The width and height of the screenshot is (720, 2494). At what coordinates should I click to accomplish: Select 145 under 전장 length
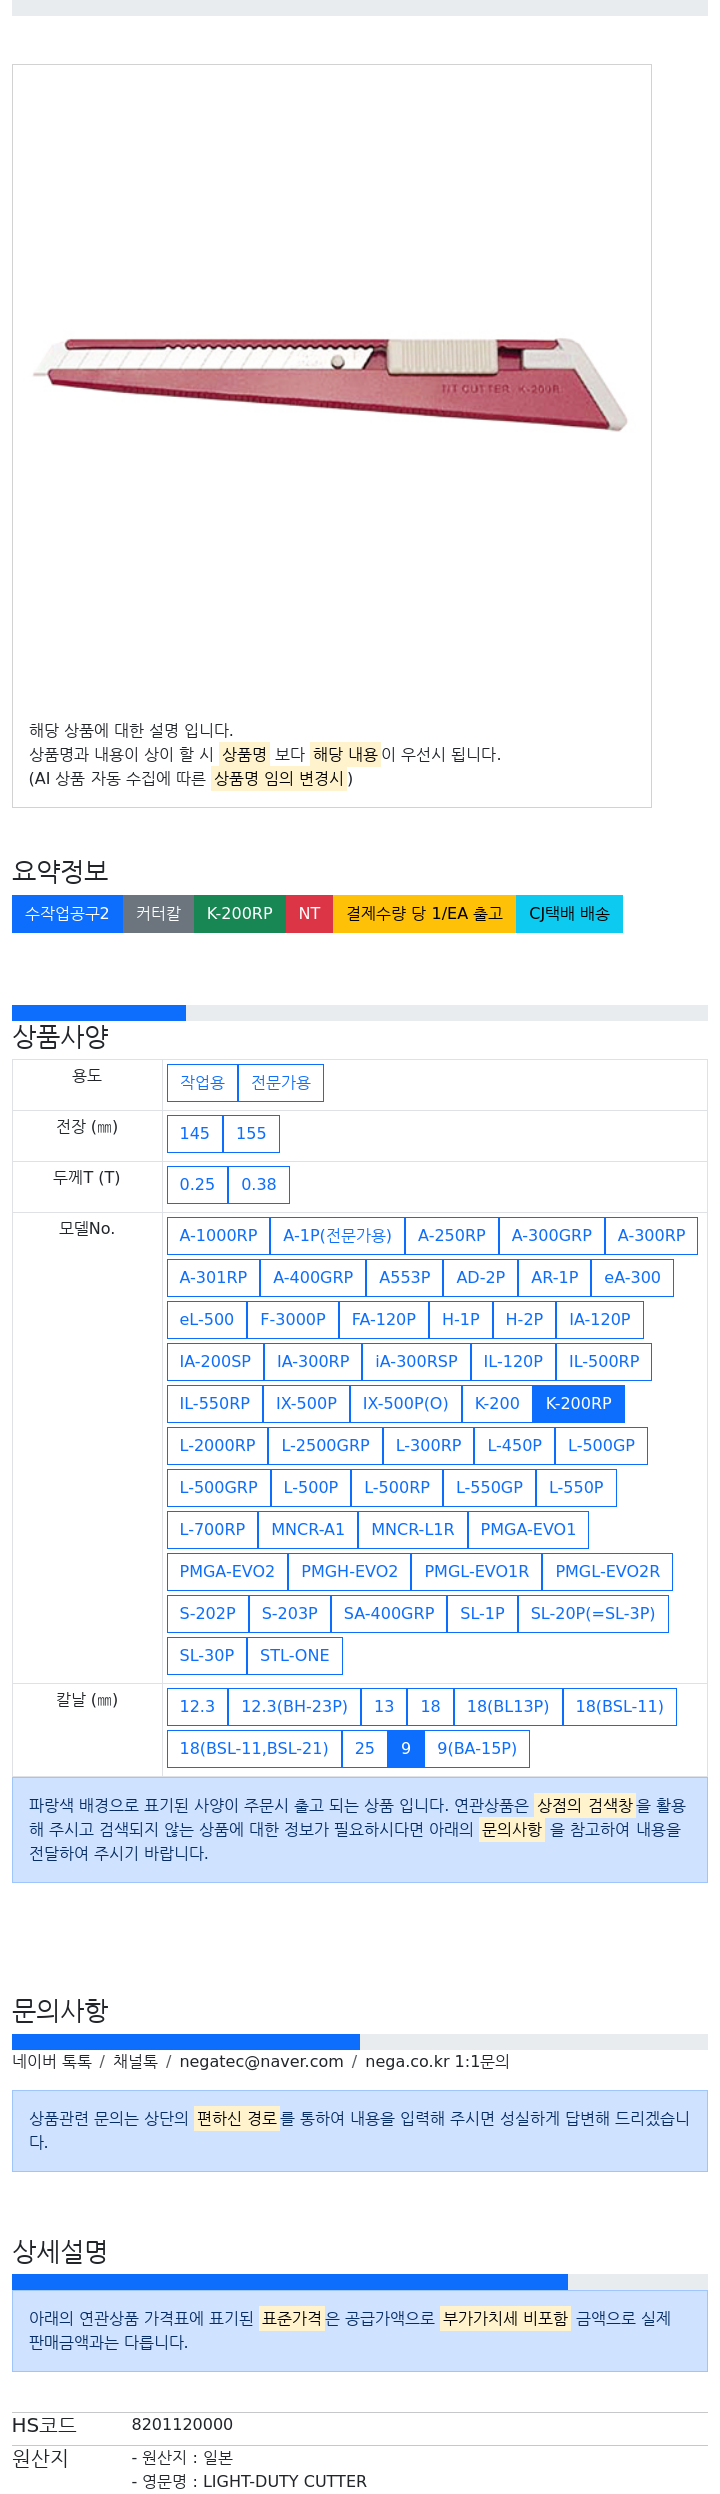click(194, 1134)
